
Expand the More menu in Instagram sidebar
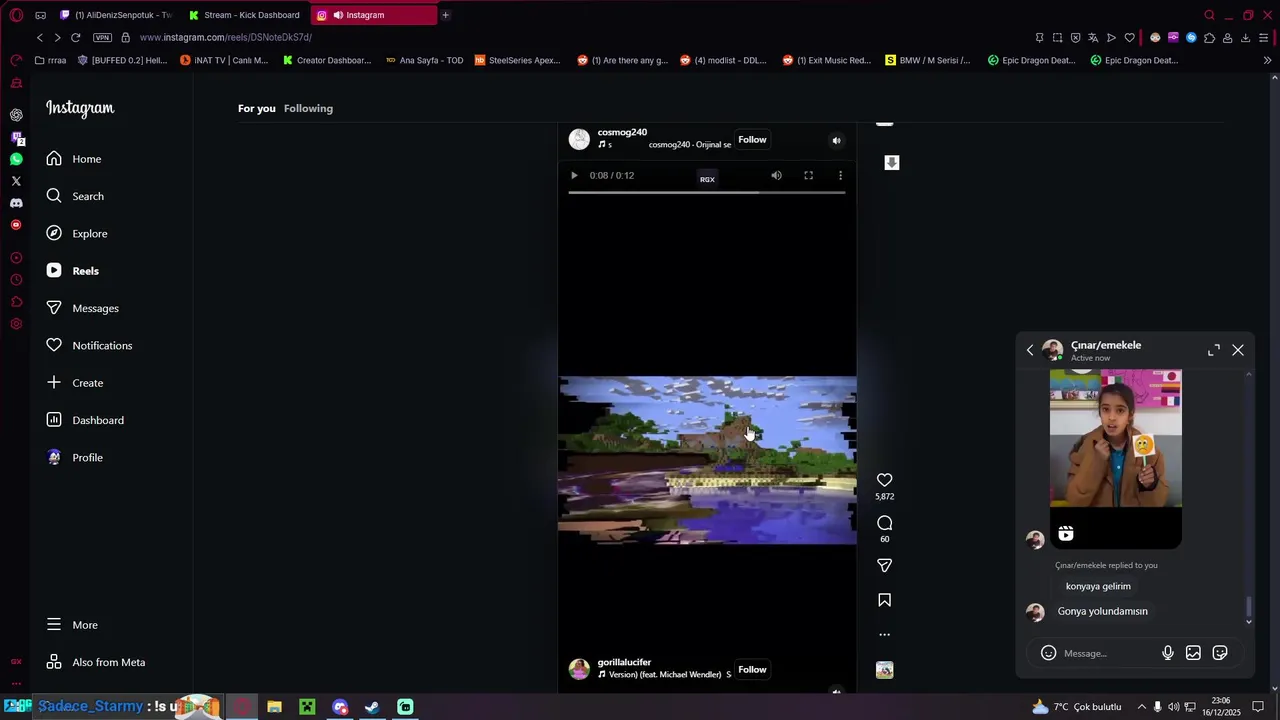[71, 625]
